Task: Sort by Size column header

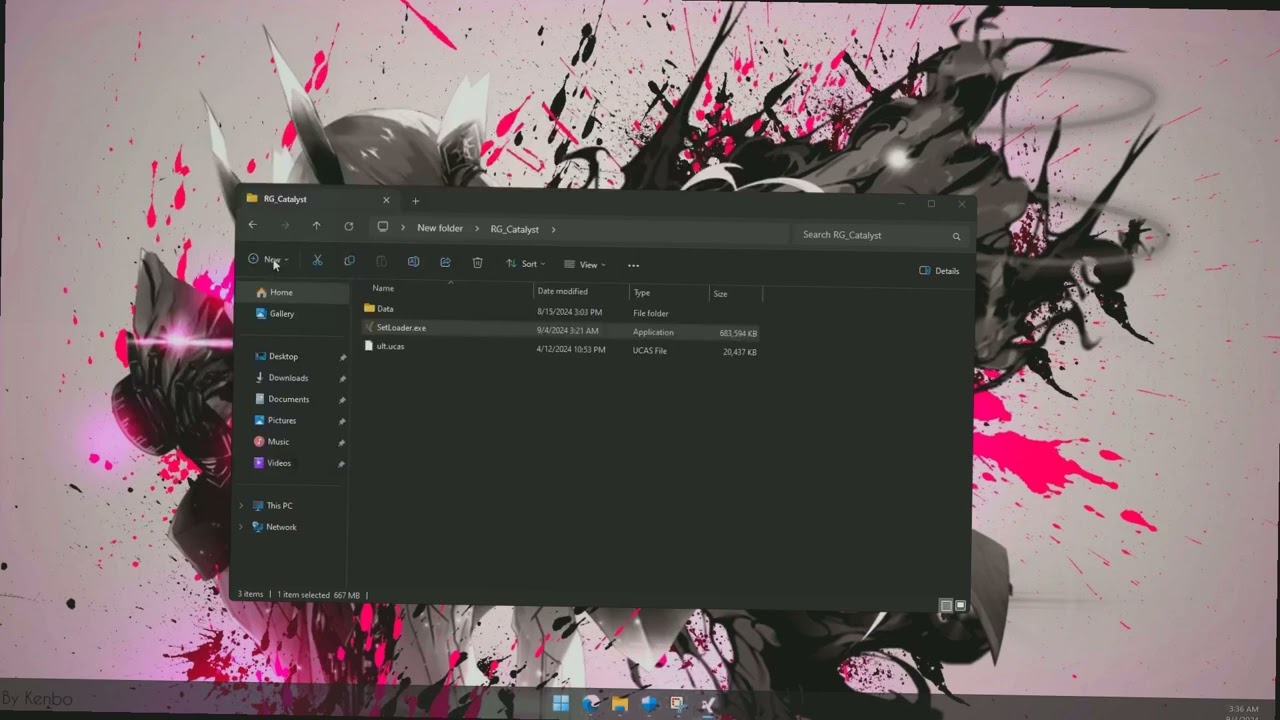Action: [720, 294]
